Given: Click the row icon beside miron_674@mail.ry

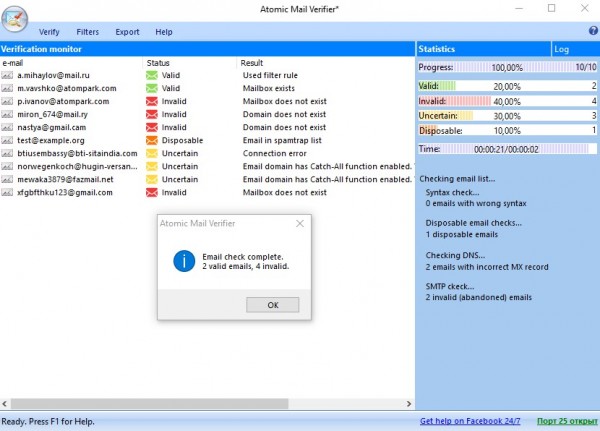Looking at the screenshot, I should (7, 114).
